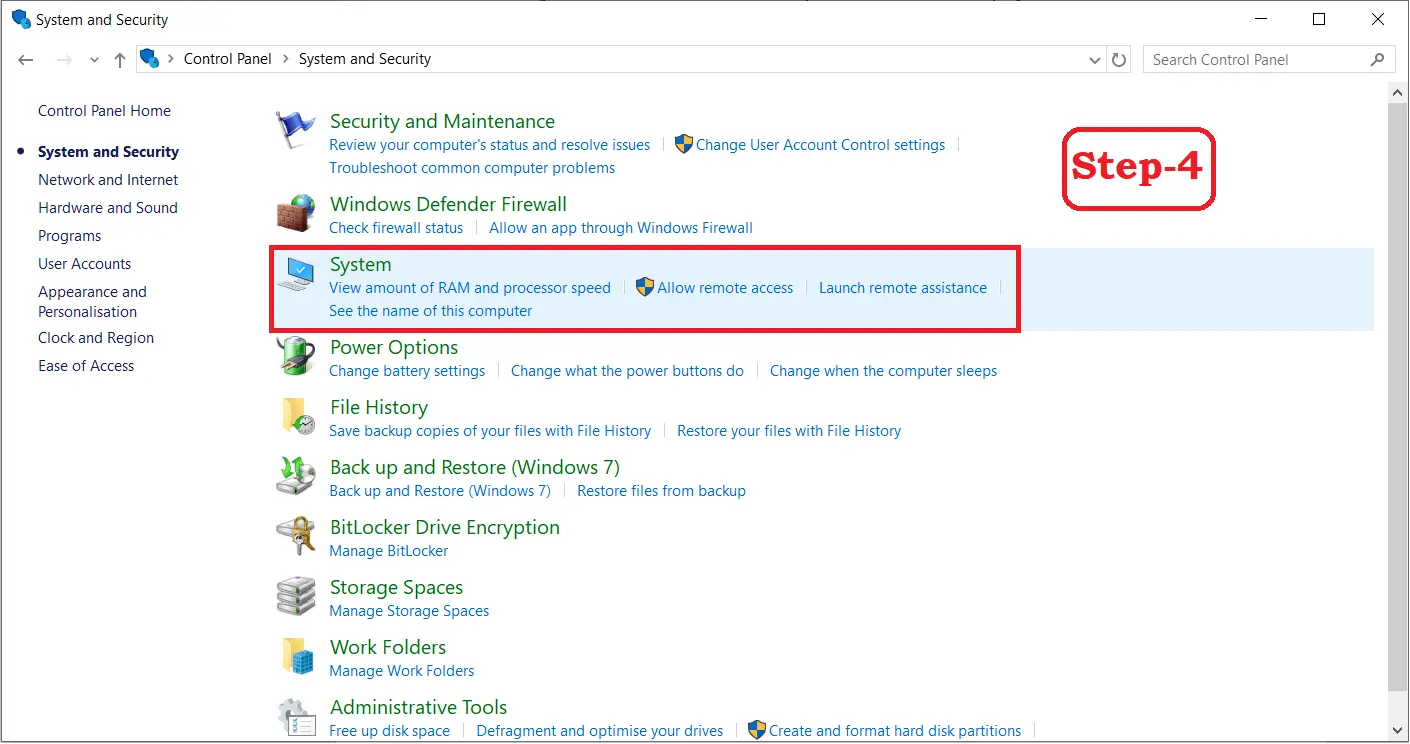
Task: Open Programs category in sidebar
Action: [70, 236]
